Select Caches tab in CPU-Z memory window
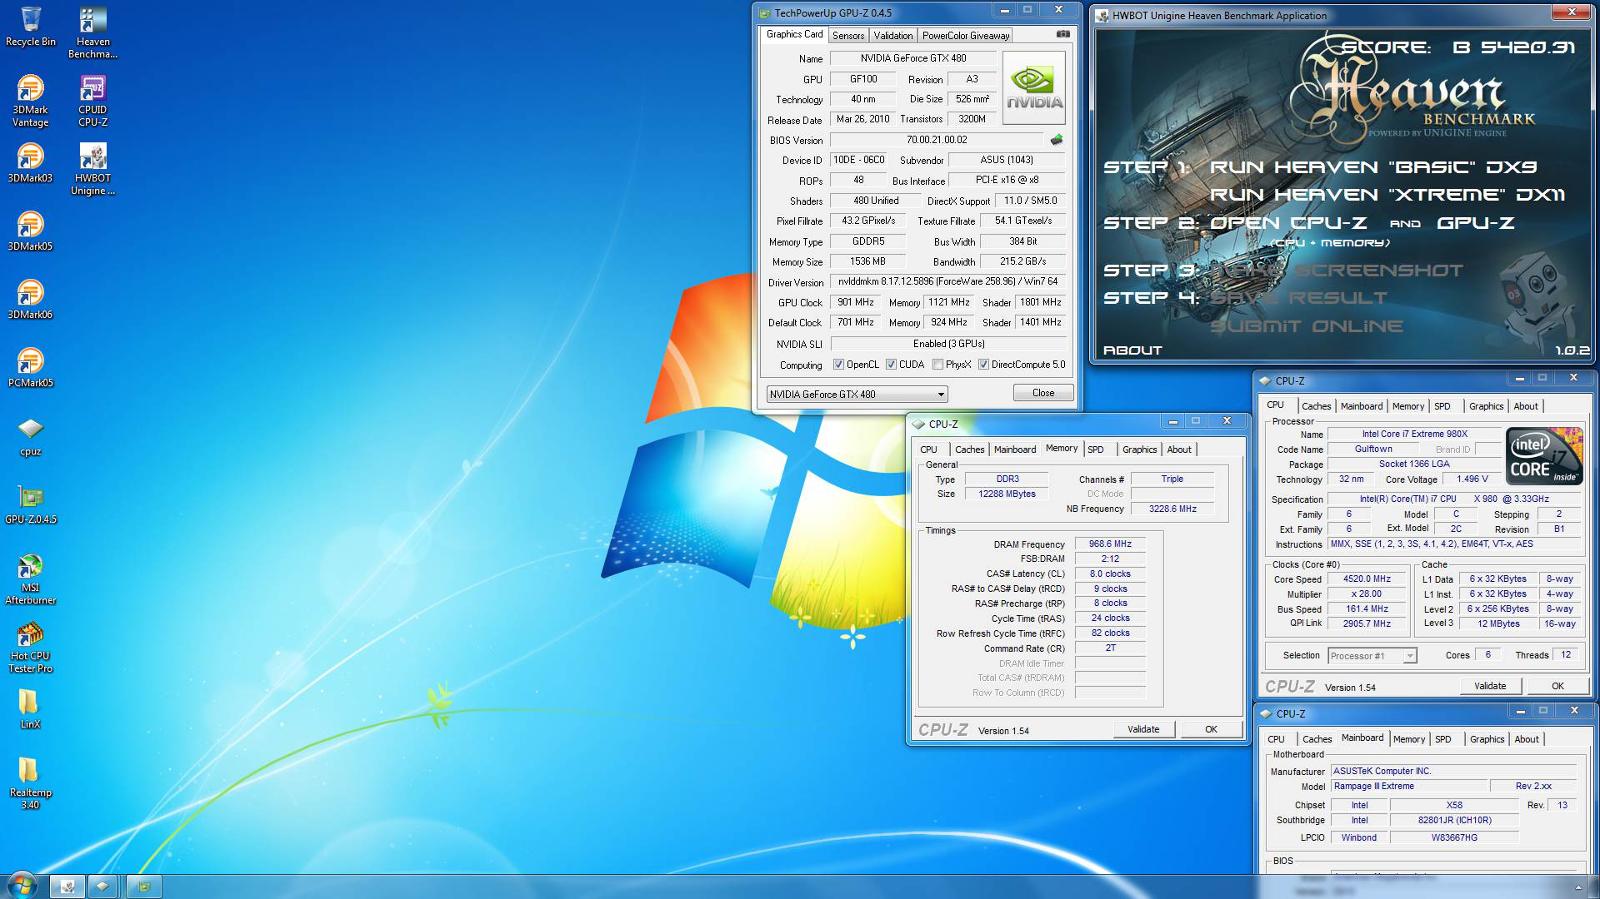The image size is (1600, 899). coord(969,450)
